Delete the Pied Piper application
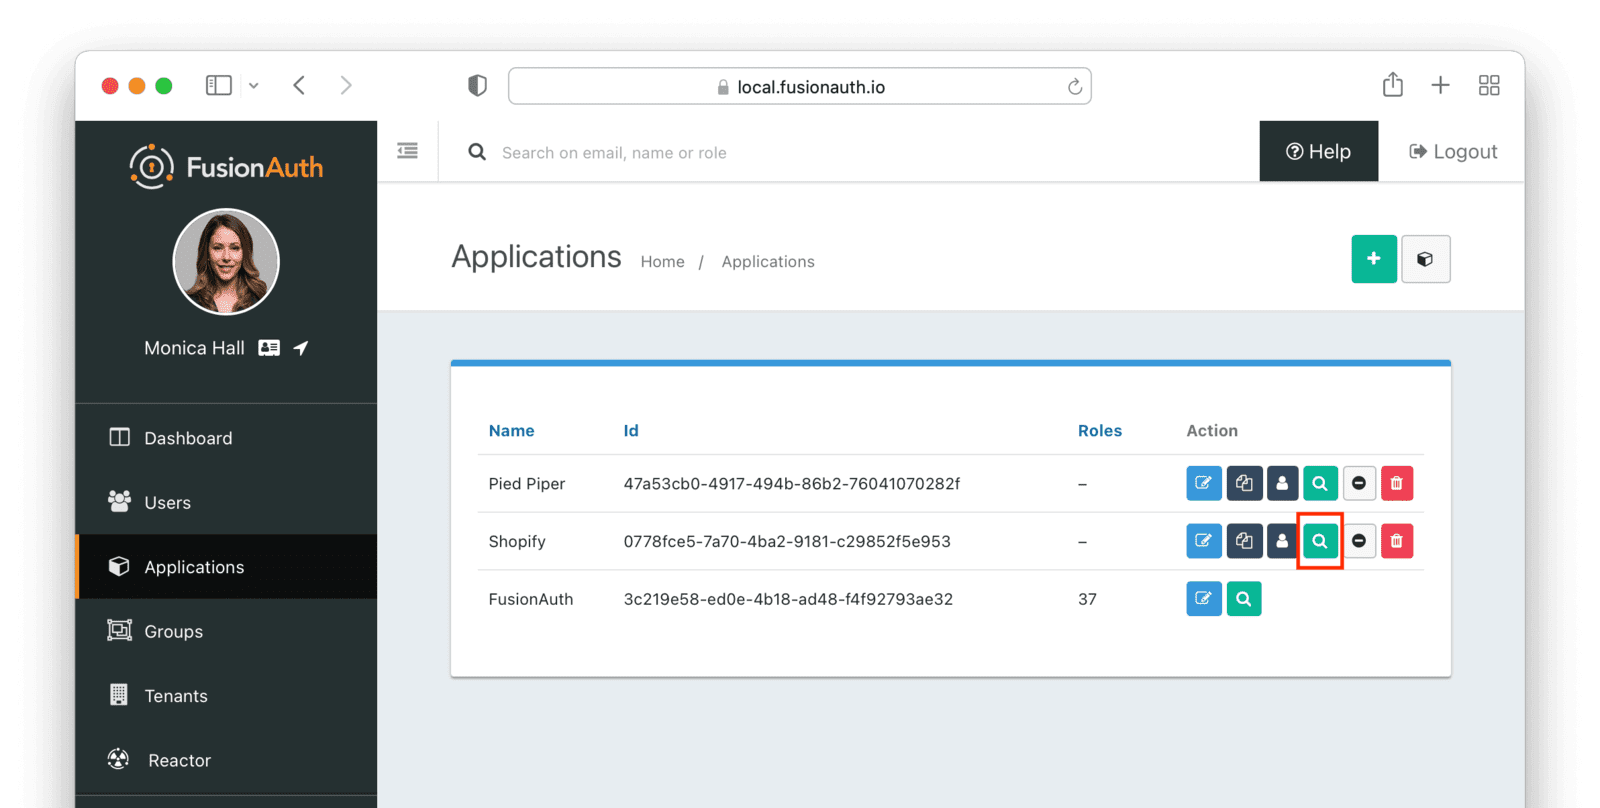Screen dimensions: 1600x808 1397,483
